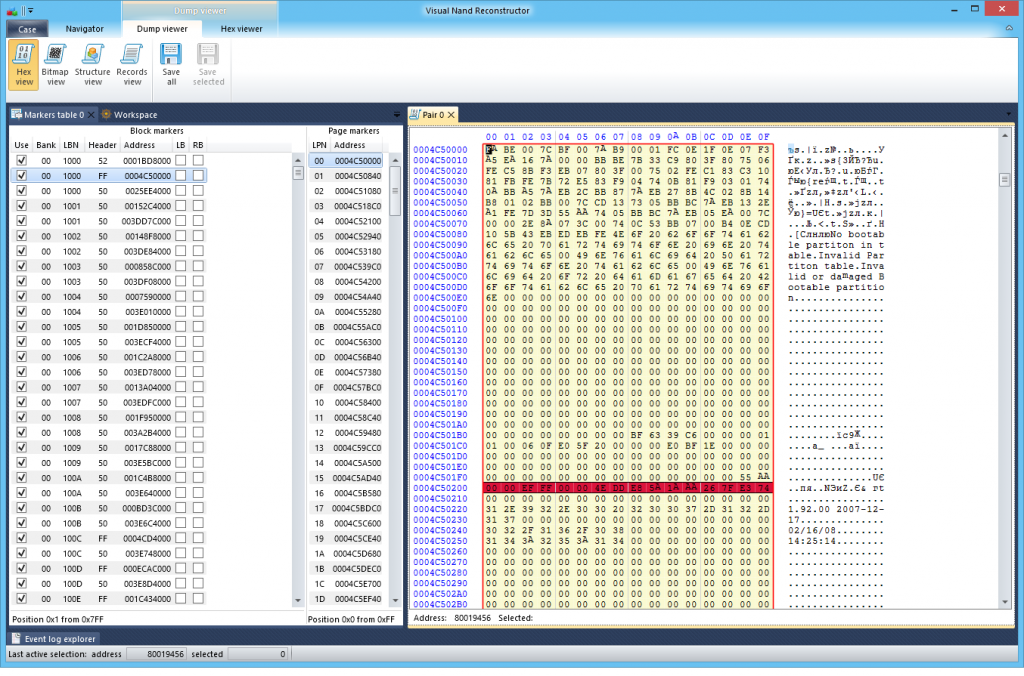1024x676 pixels.
Task: Open the Workspace tab
Action: tap(129, 115)
